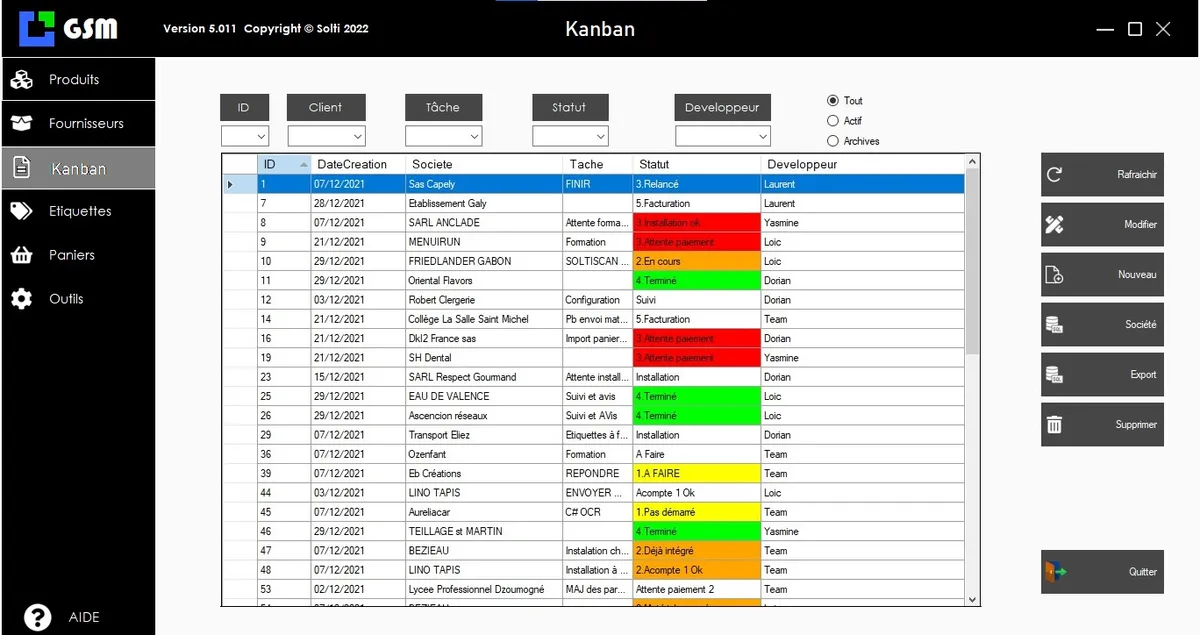
Task: Sort by the DateCreation column header
Action: tap(358, 164)
